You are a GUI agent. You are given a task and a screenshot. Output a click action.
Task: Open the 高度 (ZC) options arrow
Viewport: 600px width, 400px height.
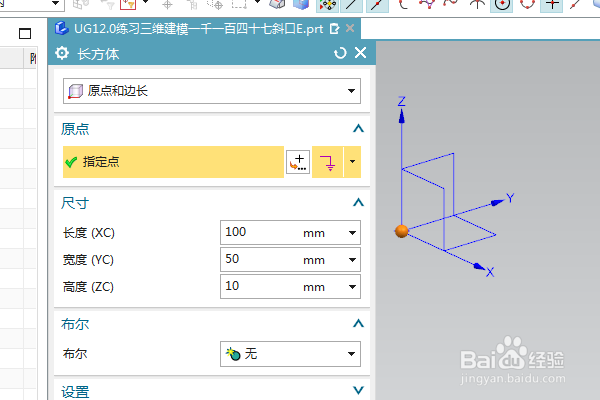click(x=352, y=287)
